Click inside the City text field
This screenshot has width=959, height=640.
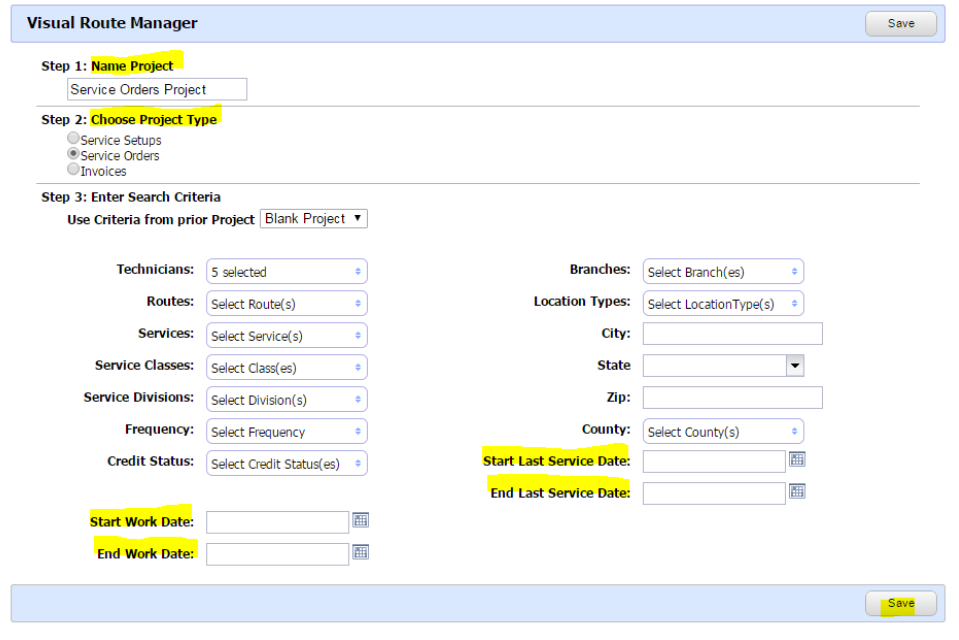click(731, 333)
